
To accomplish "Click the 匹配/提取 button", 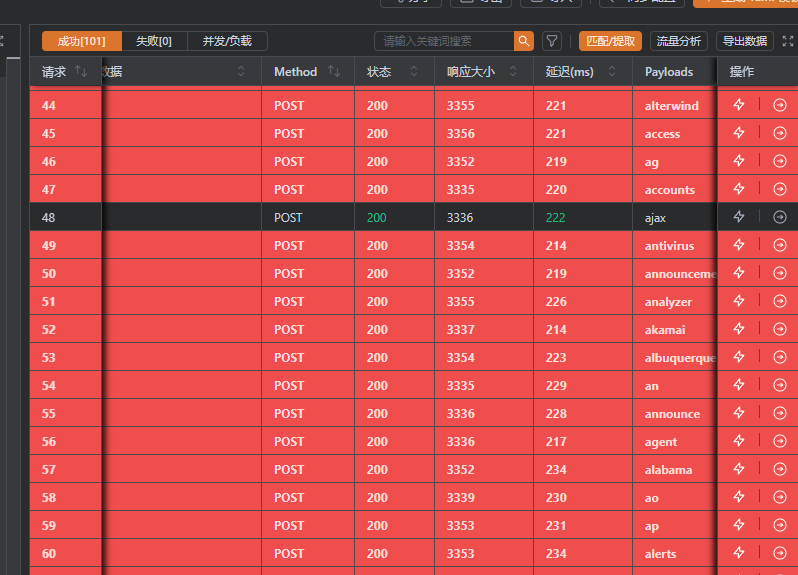I will (x=610, y=41).
